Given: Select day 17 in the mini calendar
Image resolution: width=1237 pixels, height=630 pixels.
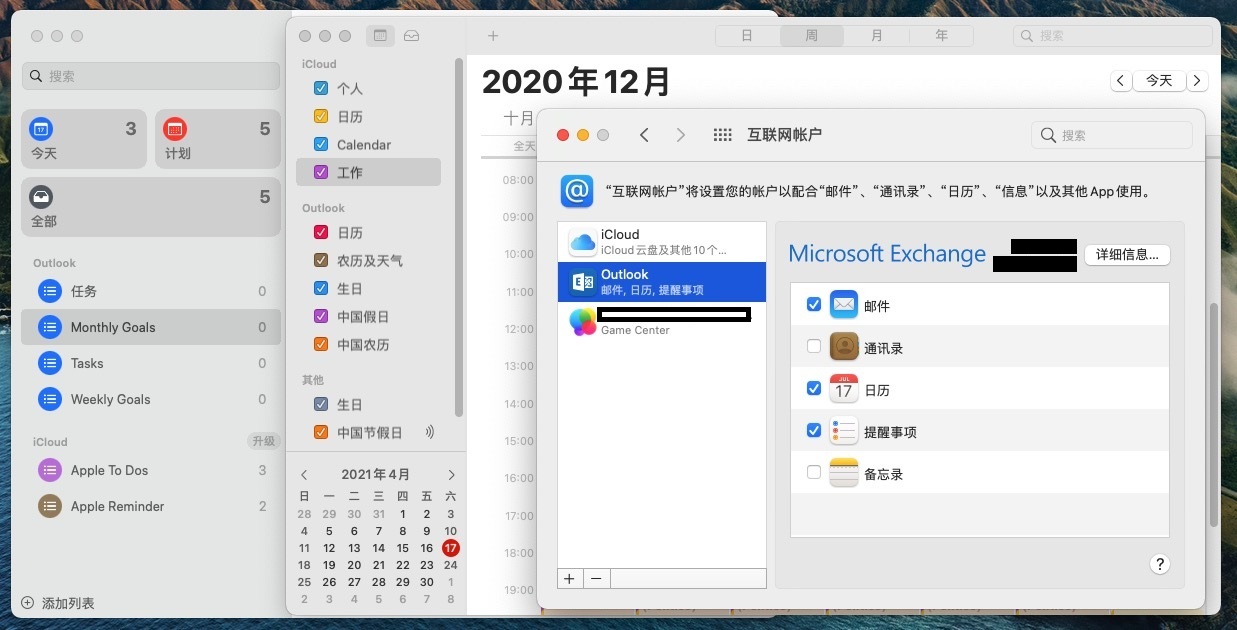Looking at the screenshot, I should (451, 547).
